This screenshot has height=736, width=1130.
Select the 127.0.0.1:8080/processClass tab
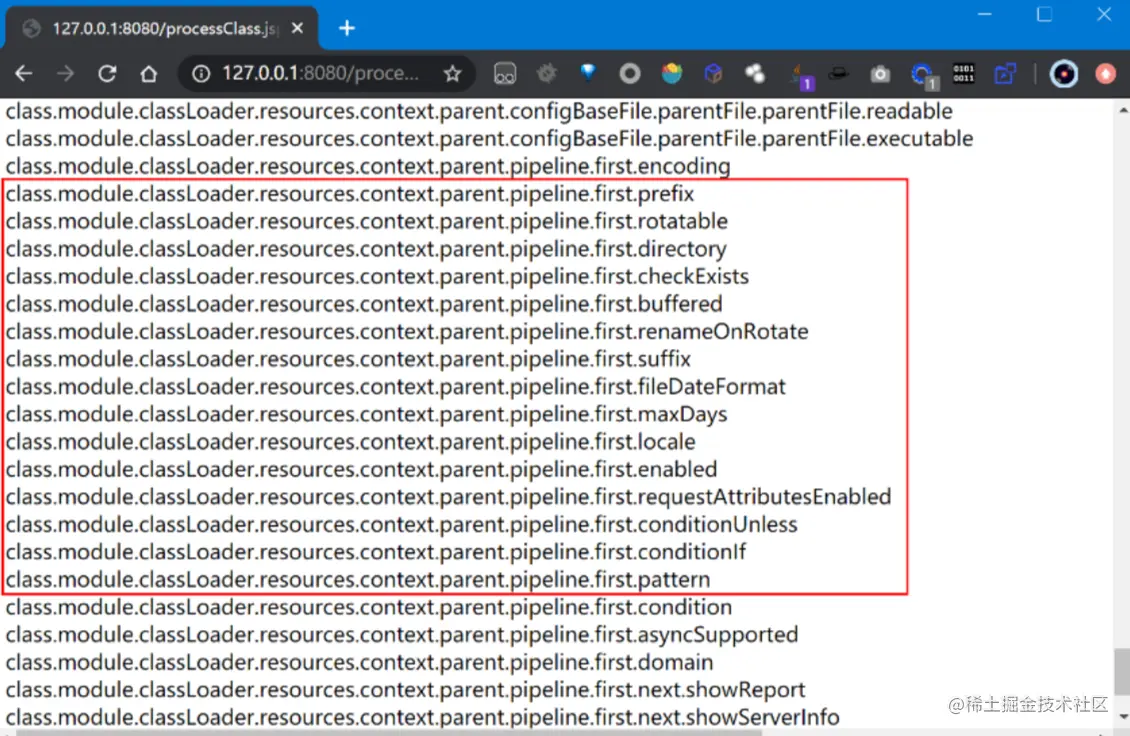click(x=163, y=28)
